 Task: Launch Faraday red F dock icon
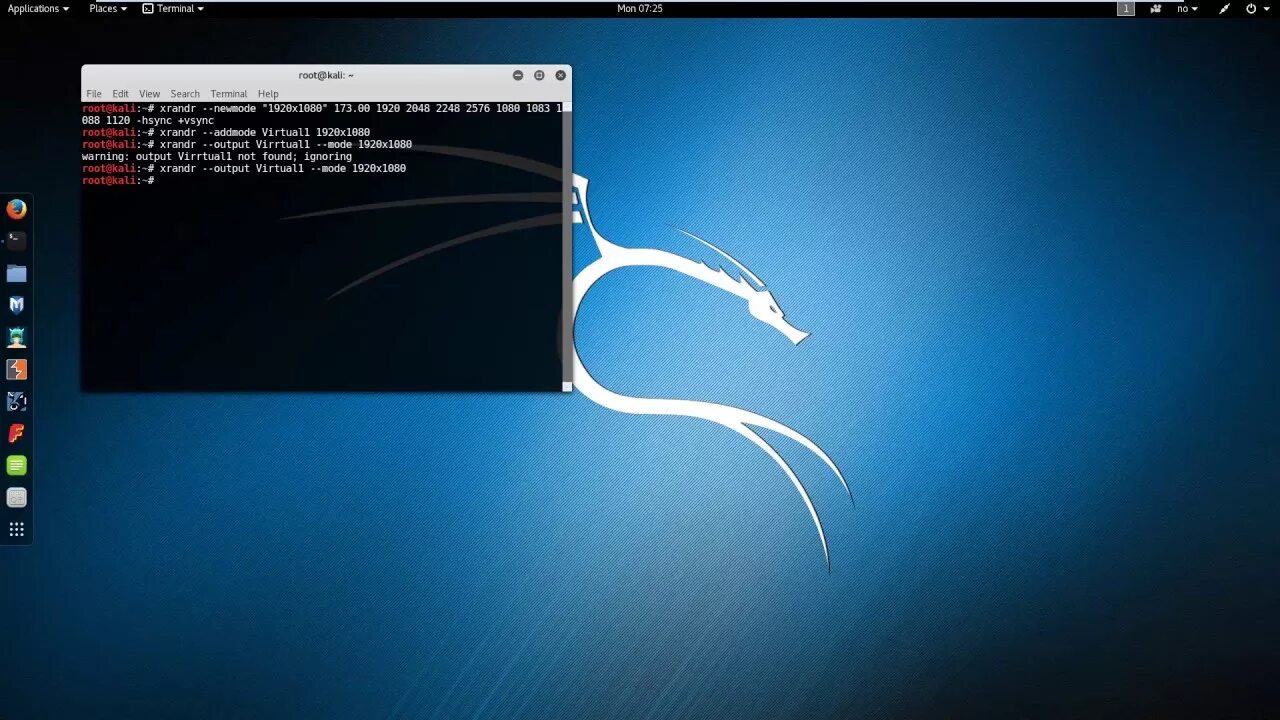pyautogui.click(x=16, y=433)
